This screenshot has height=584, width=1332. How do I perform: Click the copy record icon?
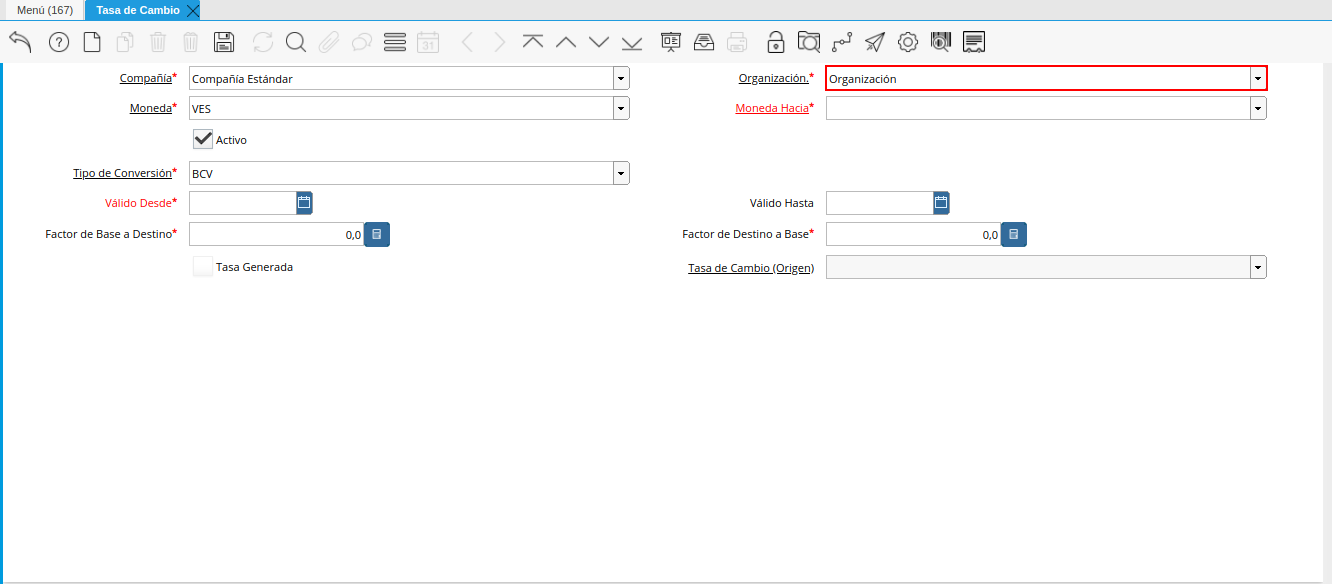tap(125, 42)
